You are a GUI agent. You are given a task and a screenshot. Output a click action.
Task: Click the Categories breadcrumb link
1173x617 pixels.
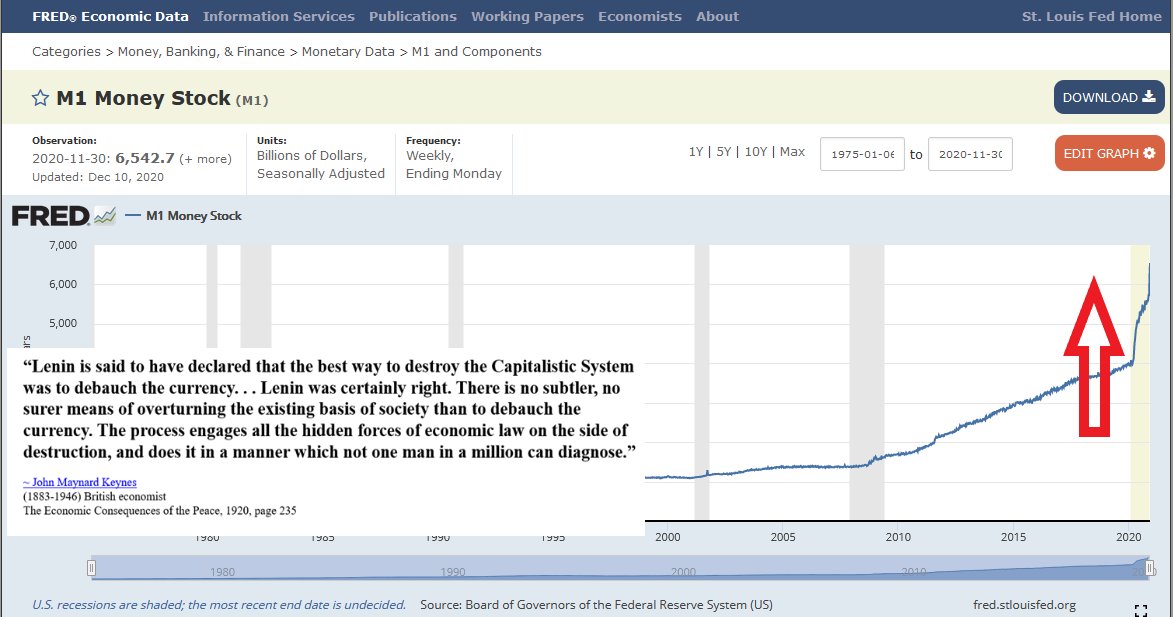pos(66,52)
